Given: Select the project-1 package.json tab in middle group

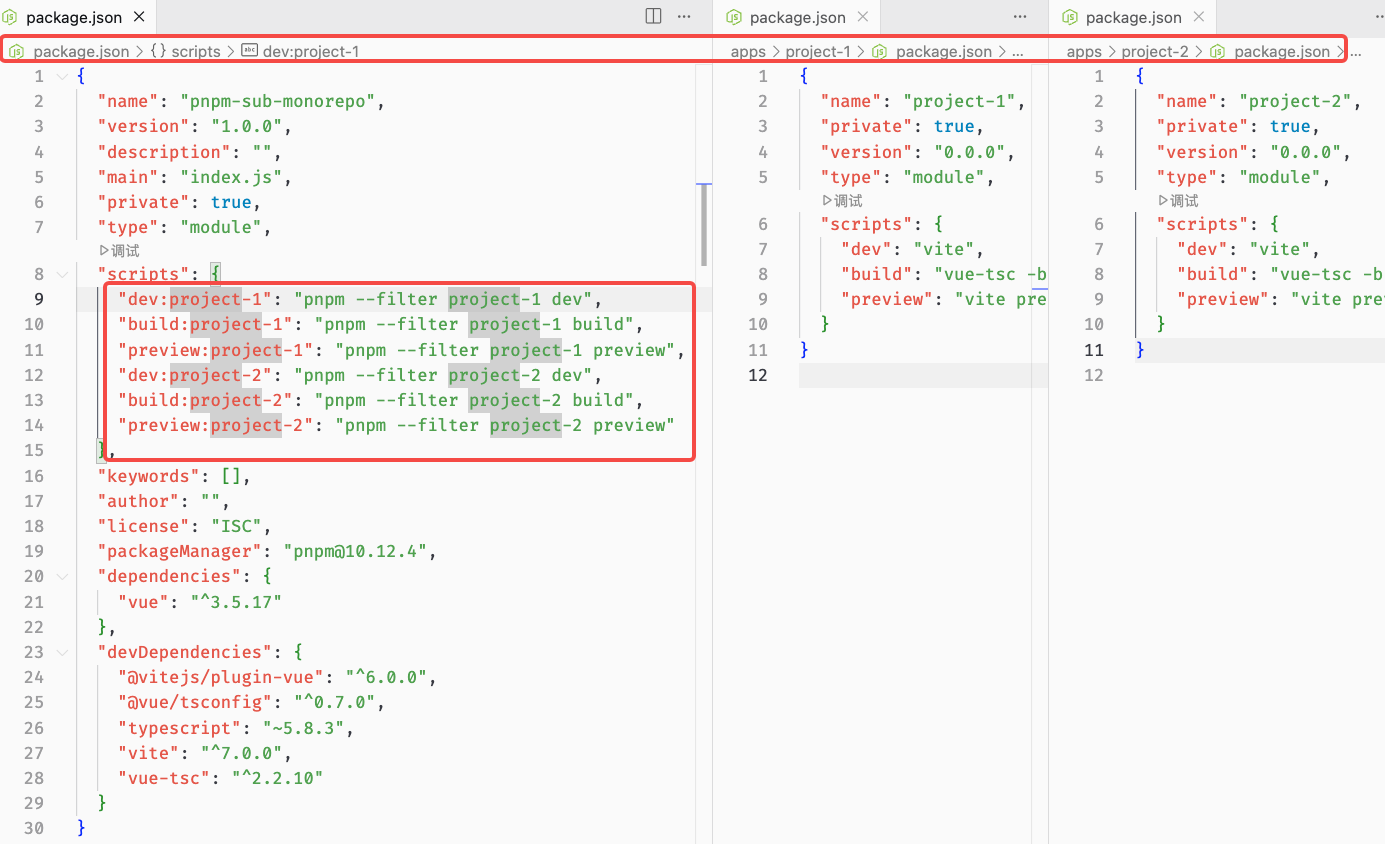Looking at the screenshot, I should pos(798,17).
